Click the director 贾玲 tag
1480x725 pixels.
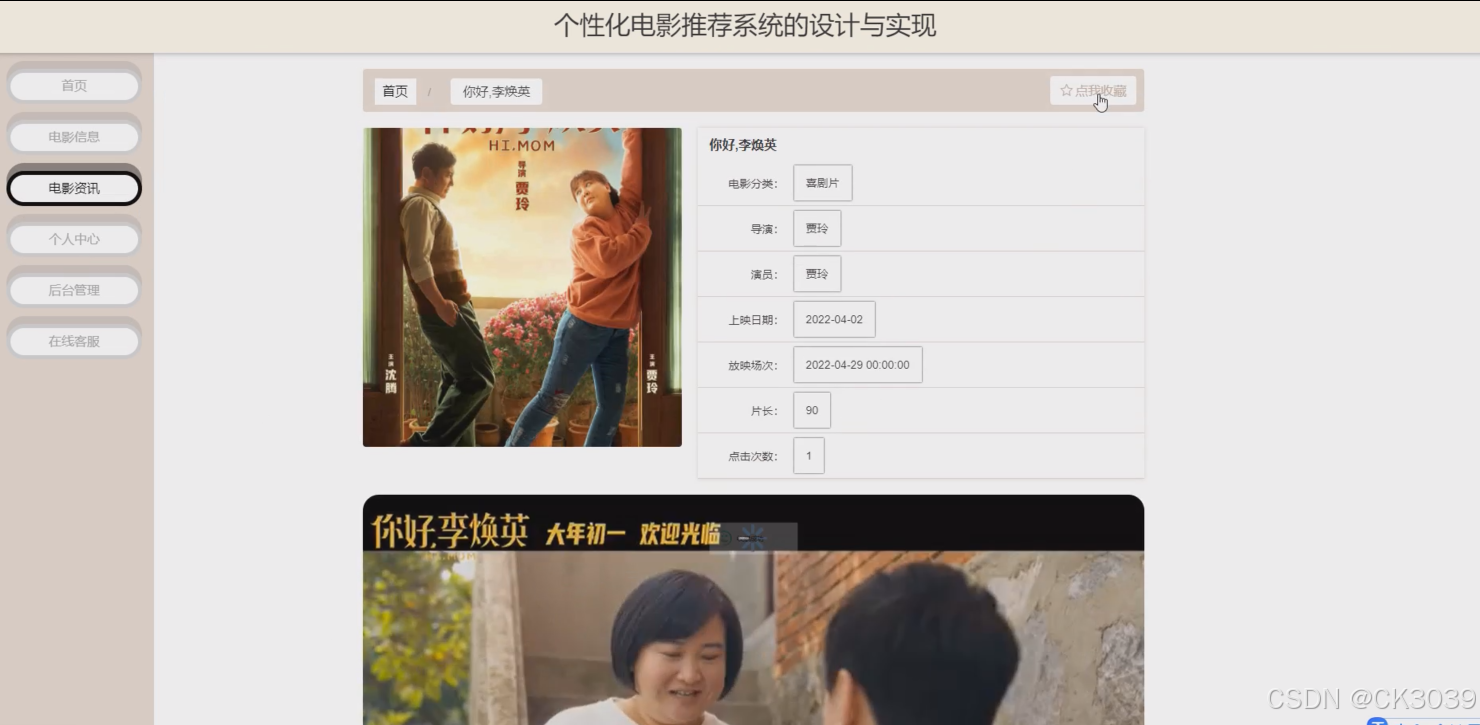[817, 228]
